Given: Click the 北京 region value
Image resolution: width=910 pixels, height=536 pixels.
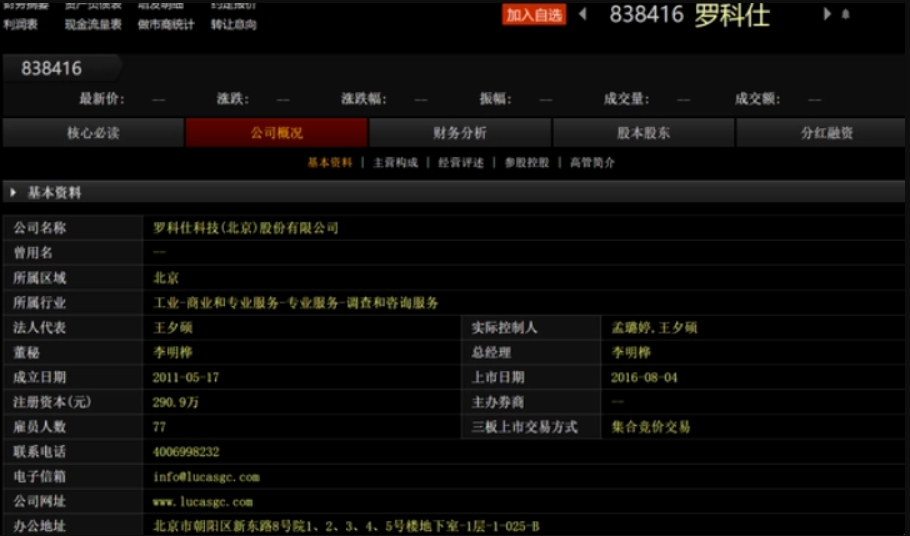Looking at the screenshot, I should (165, 278).
